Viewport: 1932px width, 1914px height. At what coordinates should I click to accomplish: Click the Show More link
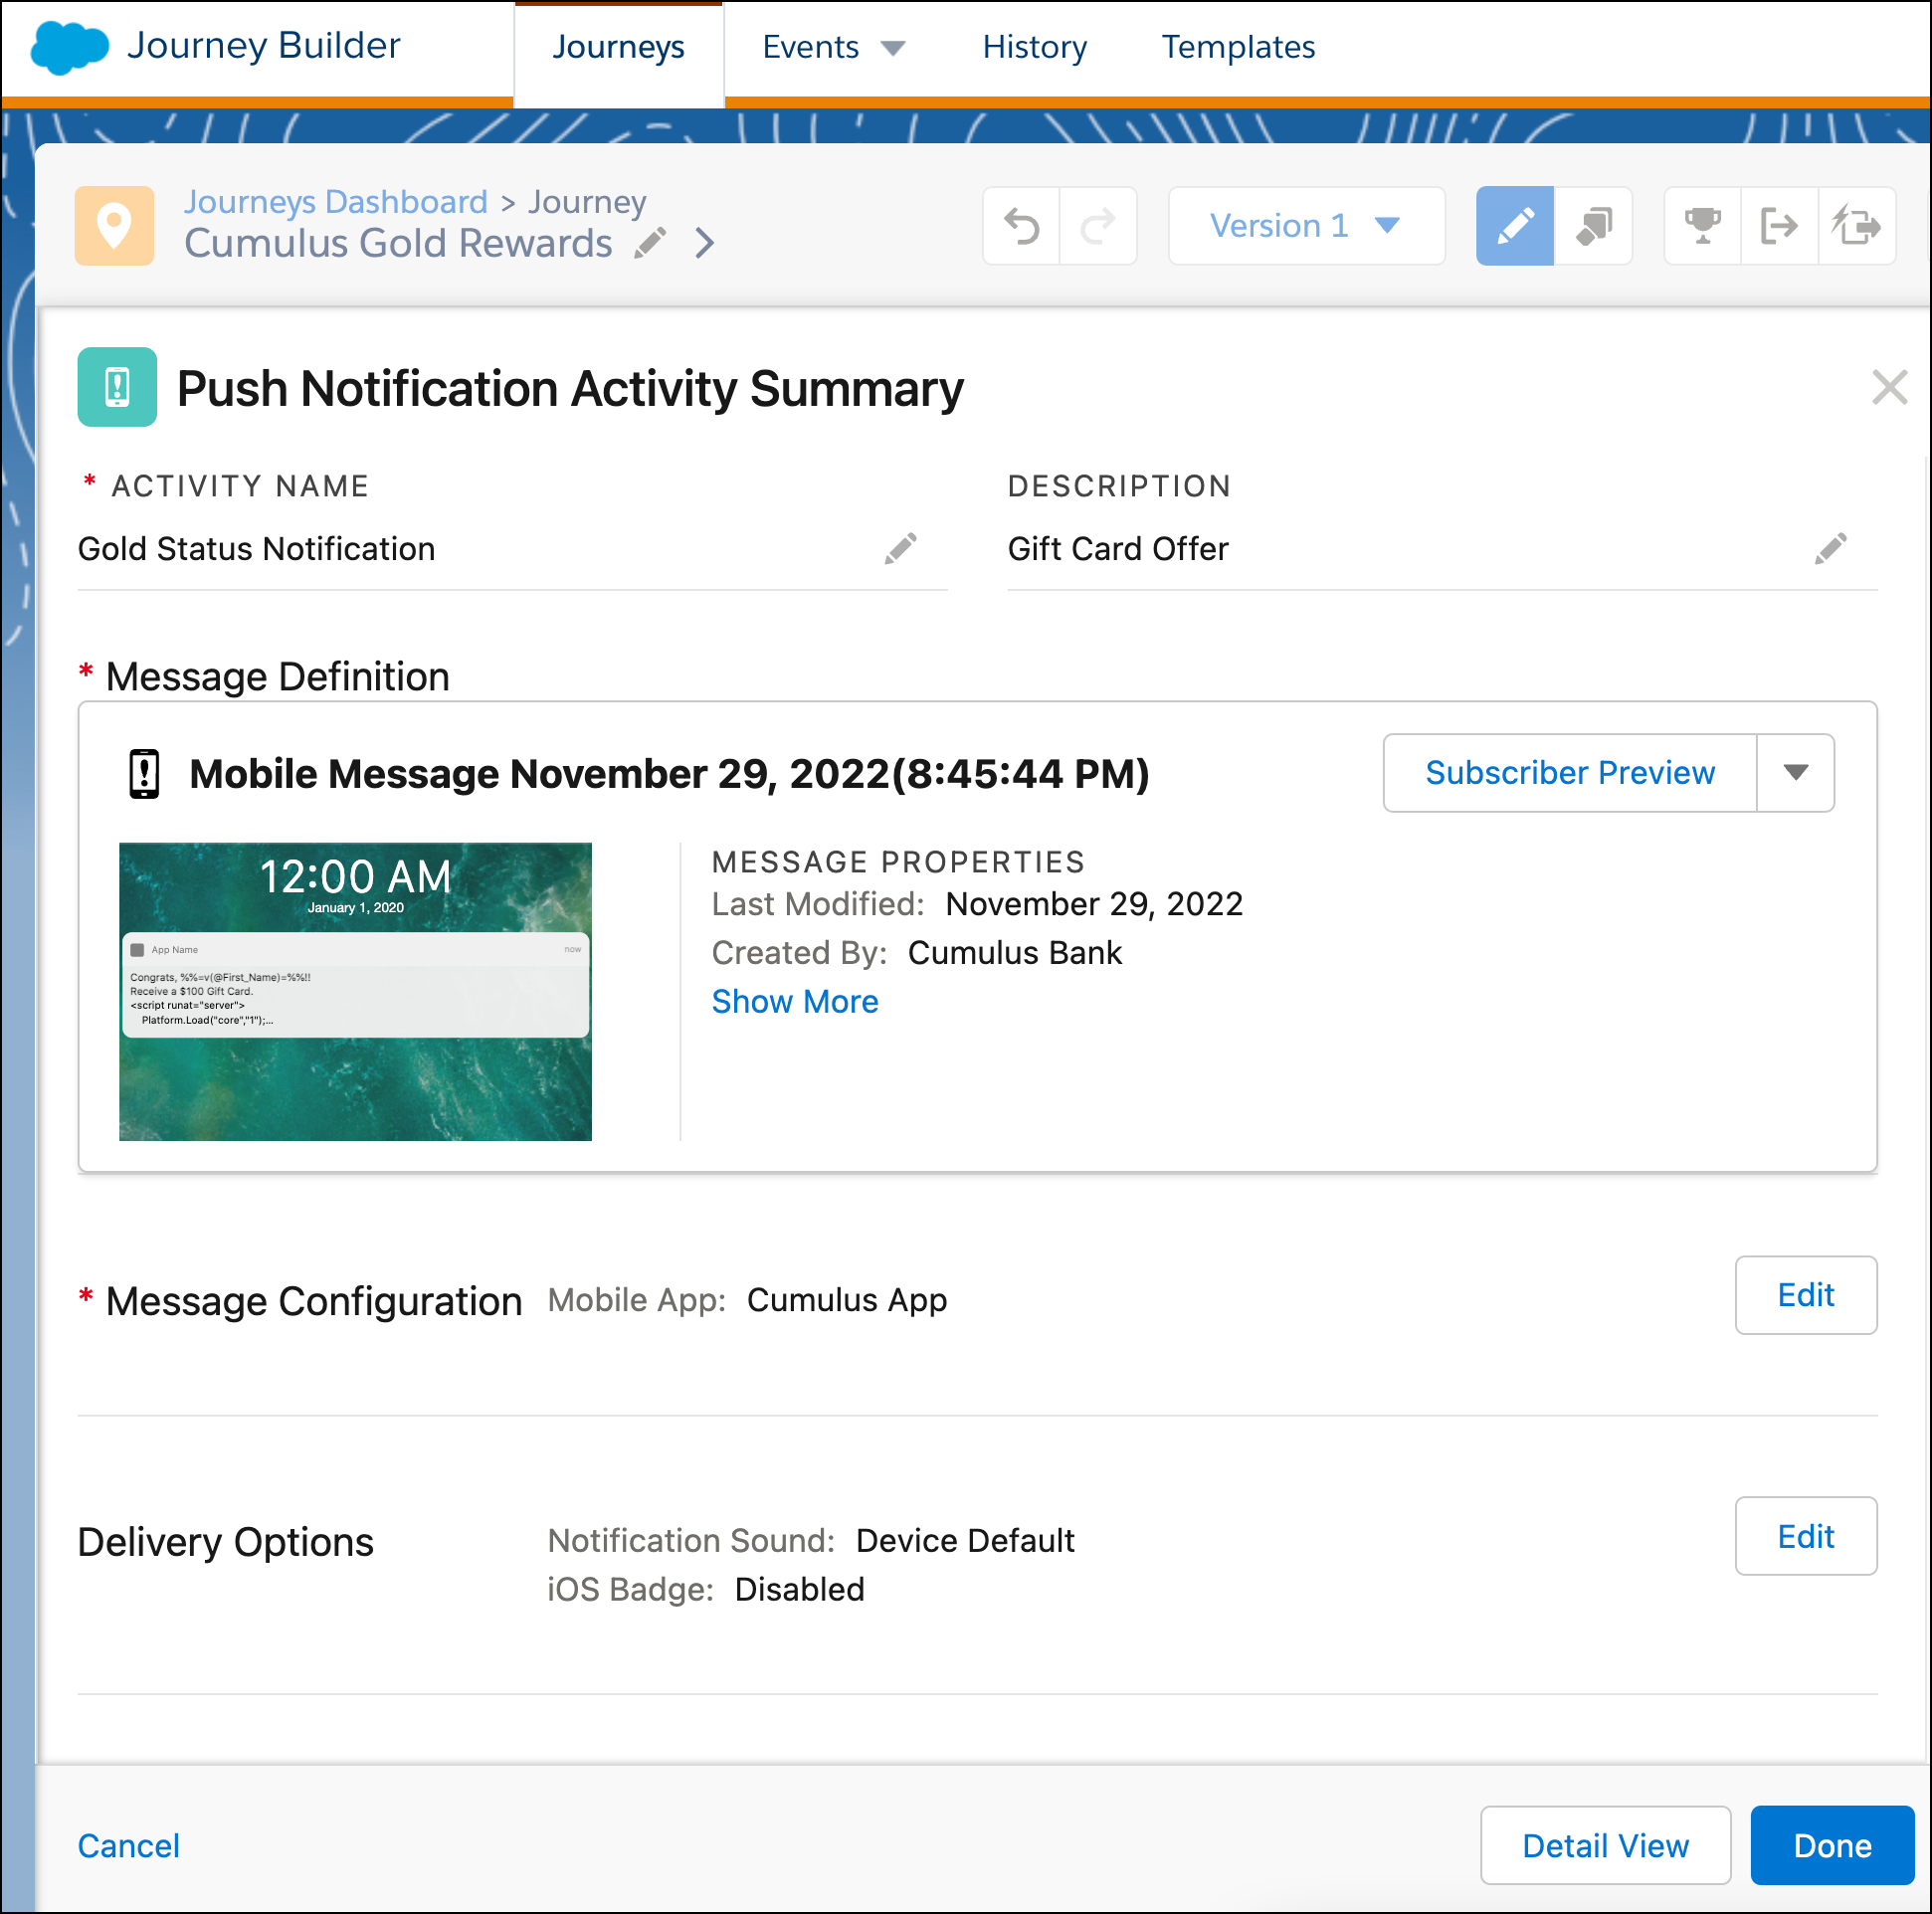point(795,1001)
